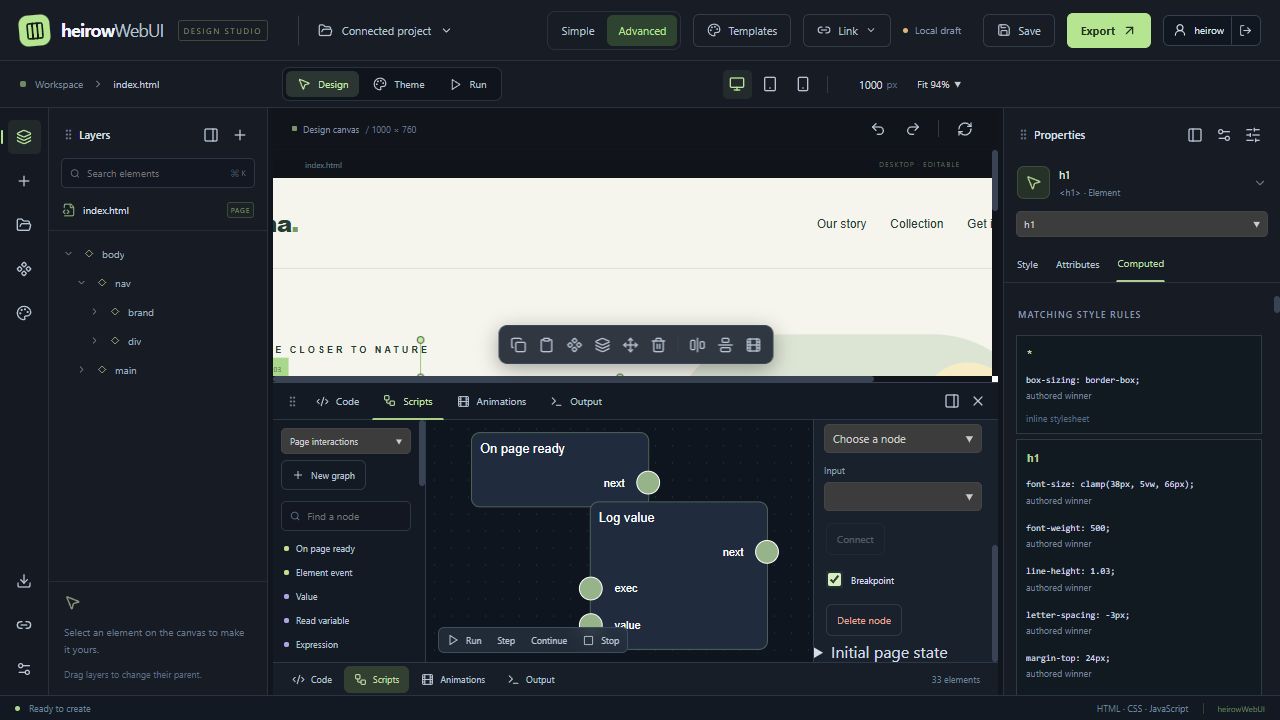This screenshot has width=1280, height=720.
Task: Open the Fit 94% zoom dropdown
Action: (939, 85)
